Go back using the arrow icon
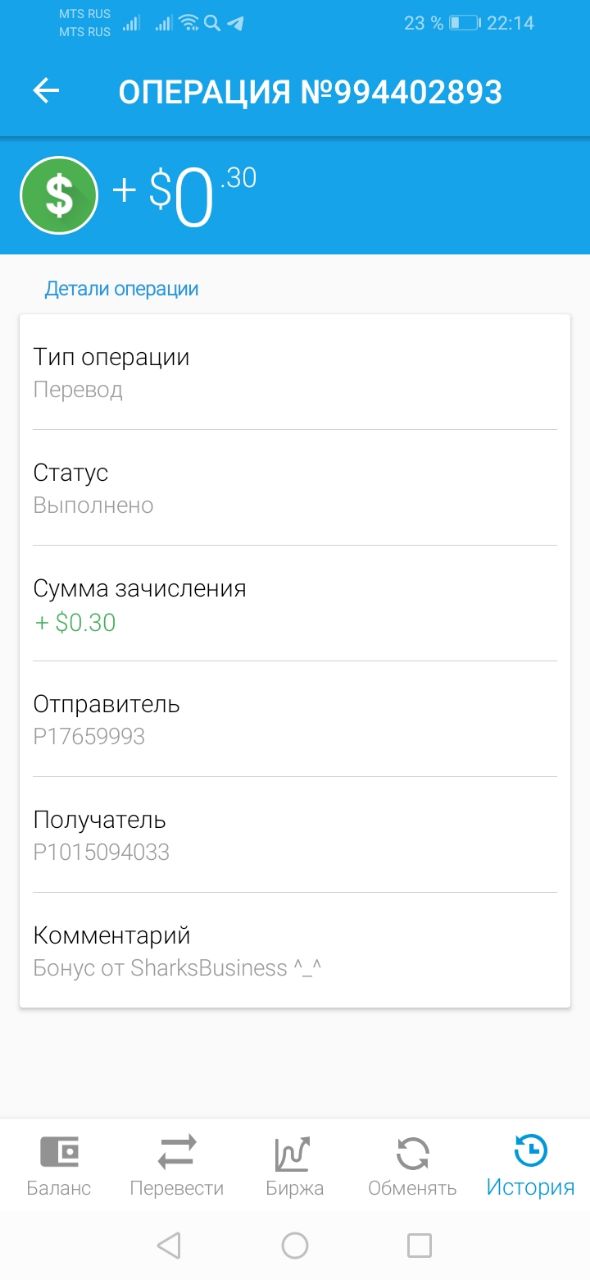The image size is (590, 1280). point(46,91)
